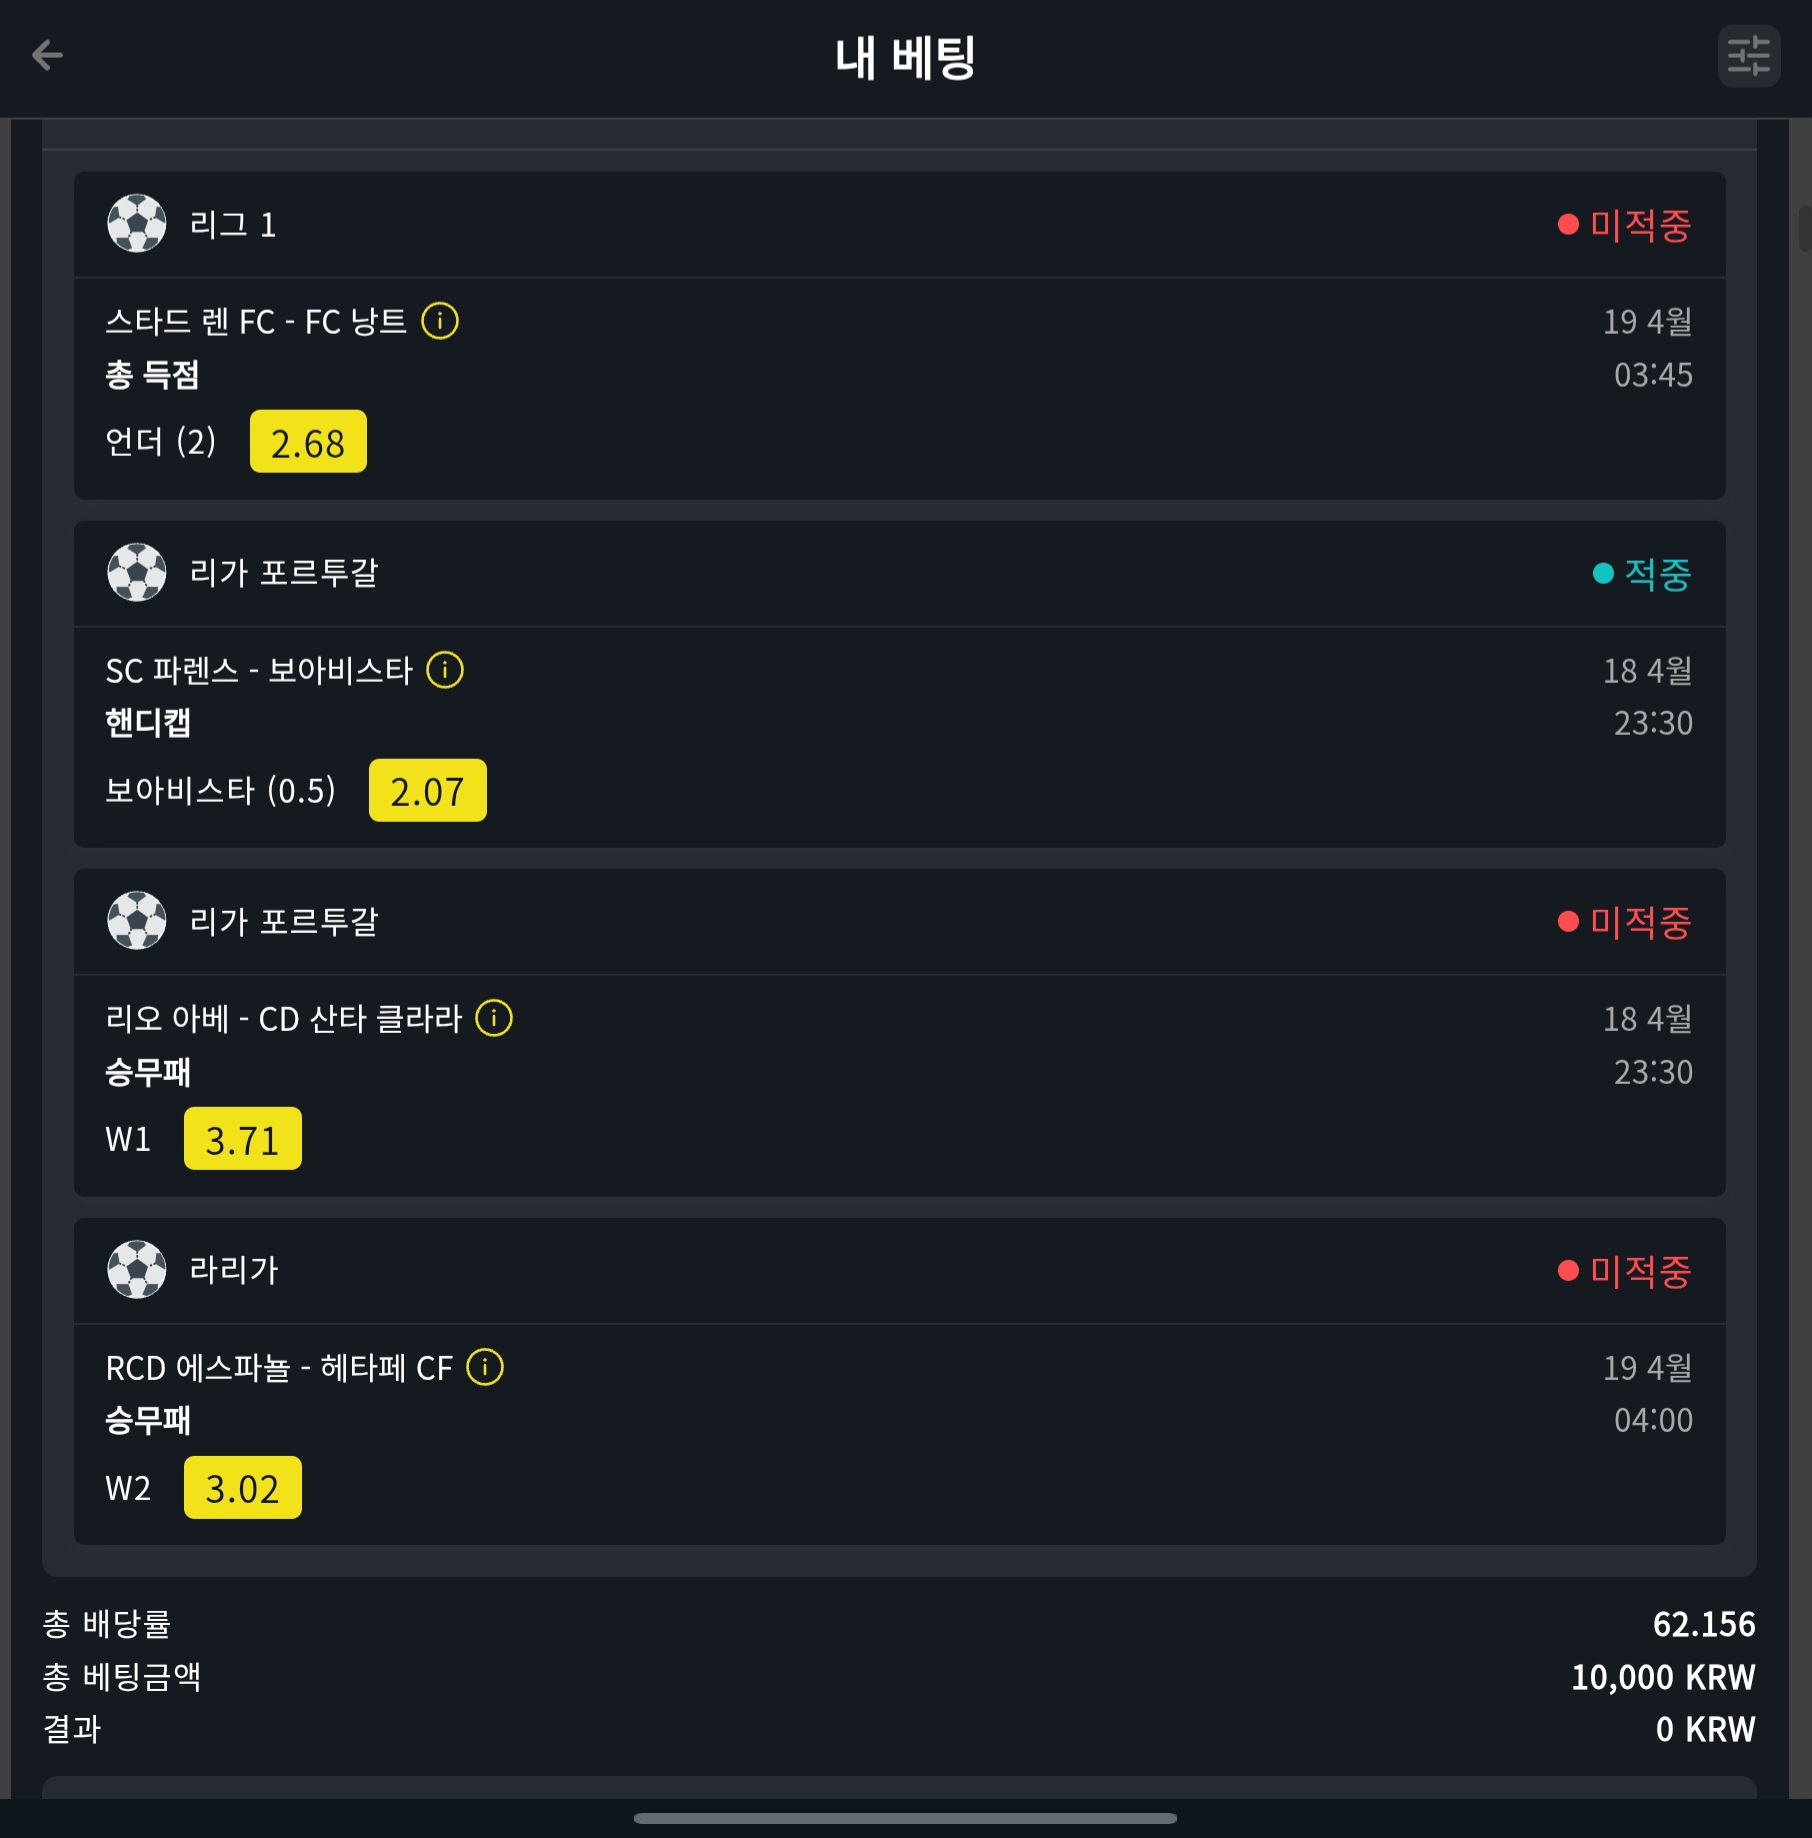Click the 총 배당률 value 62.156
Viewport: 1812px width, 1838px height.
1703,1623
